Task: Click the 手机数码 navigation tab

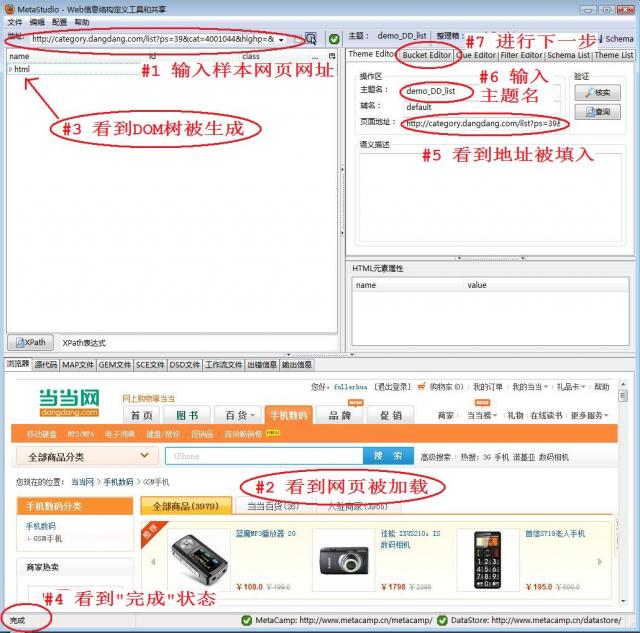Action: click(289, 415)
